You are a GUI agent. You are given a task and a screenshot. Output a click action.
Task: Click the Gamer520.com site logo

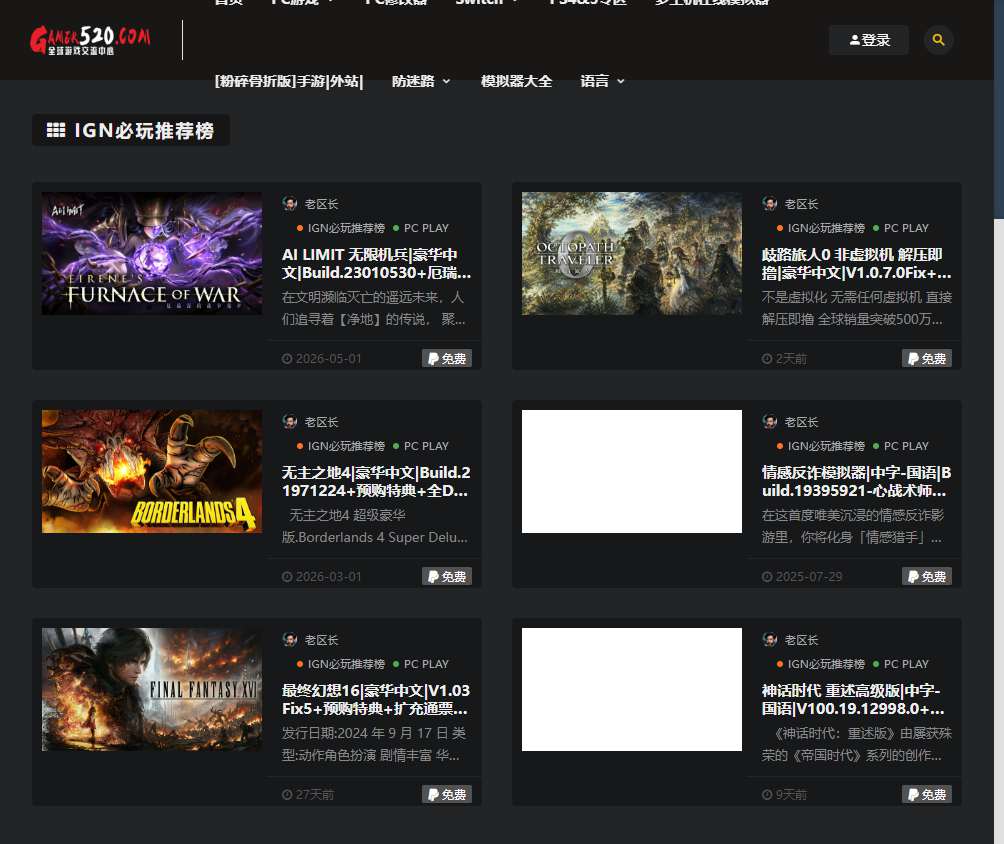coord(90,40)
